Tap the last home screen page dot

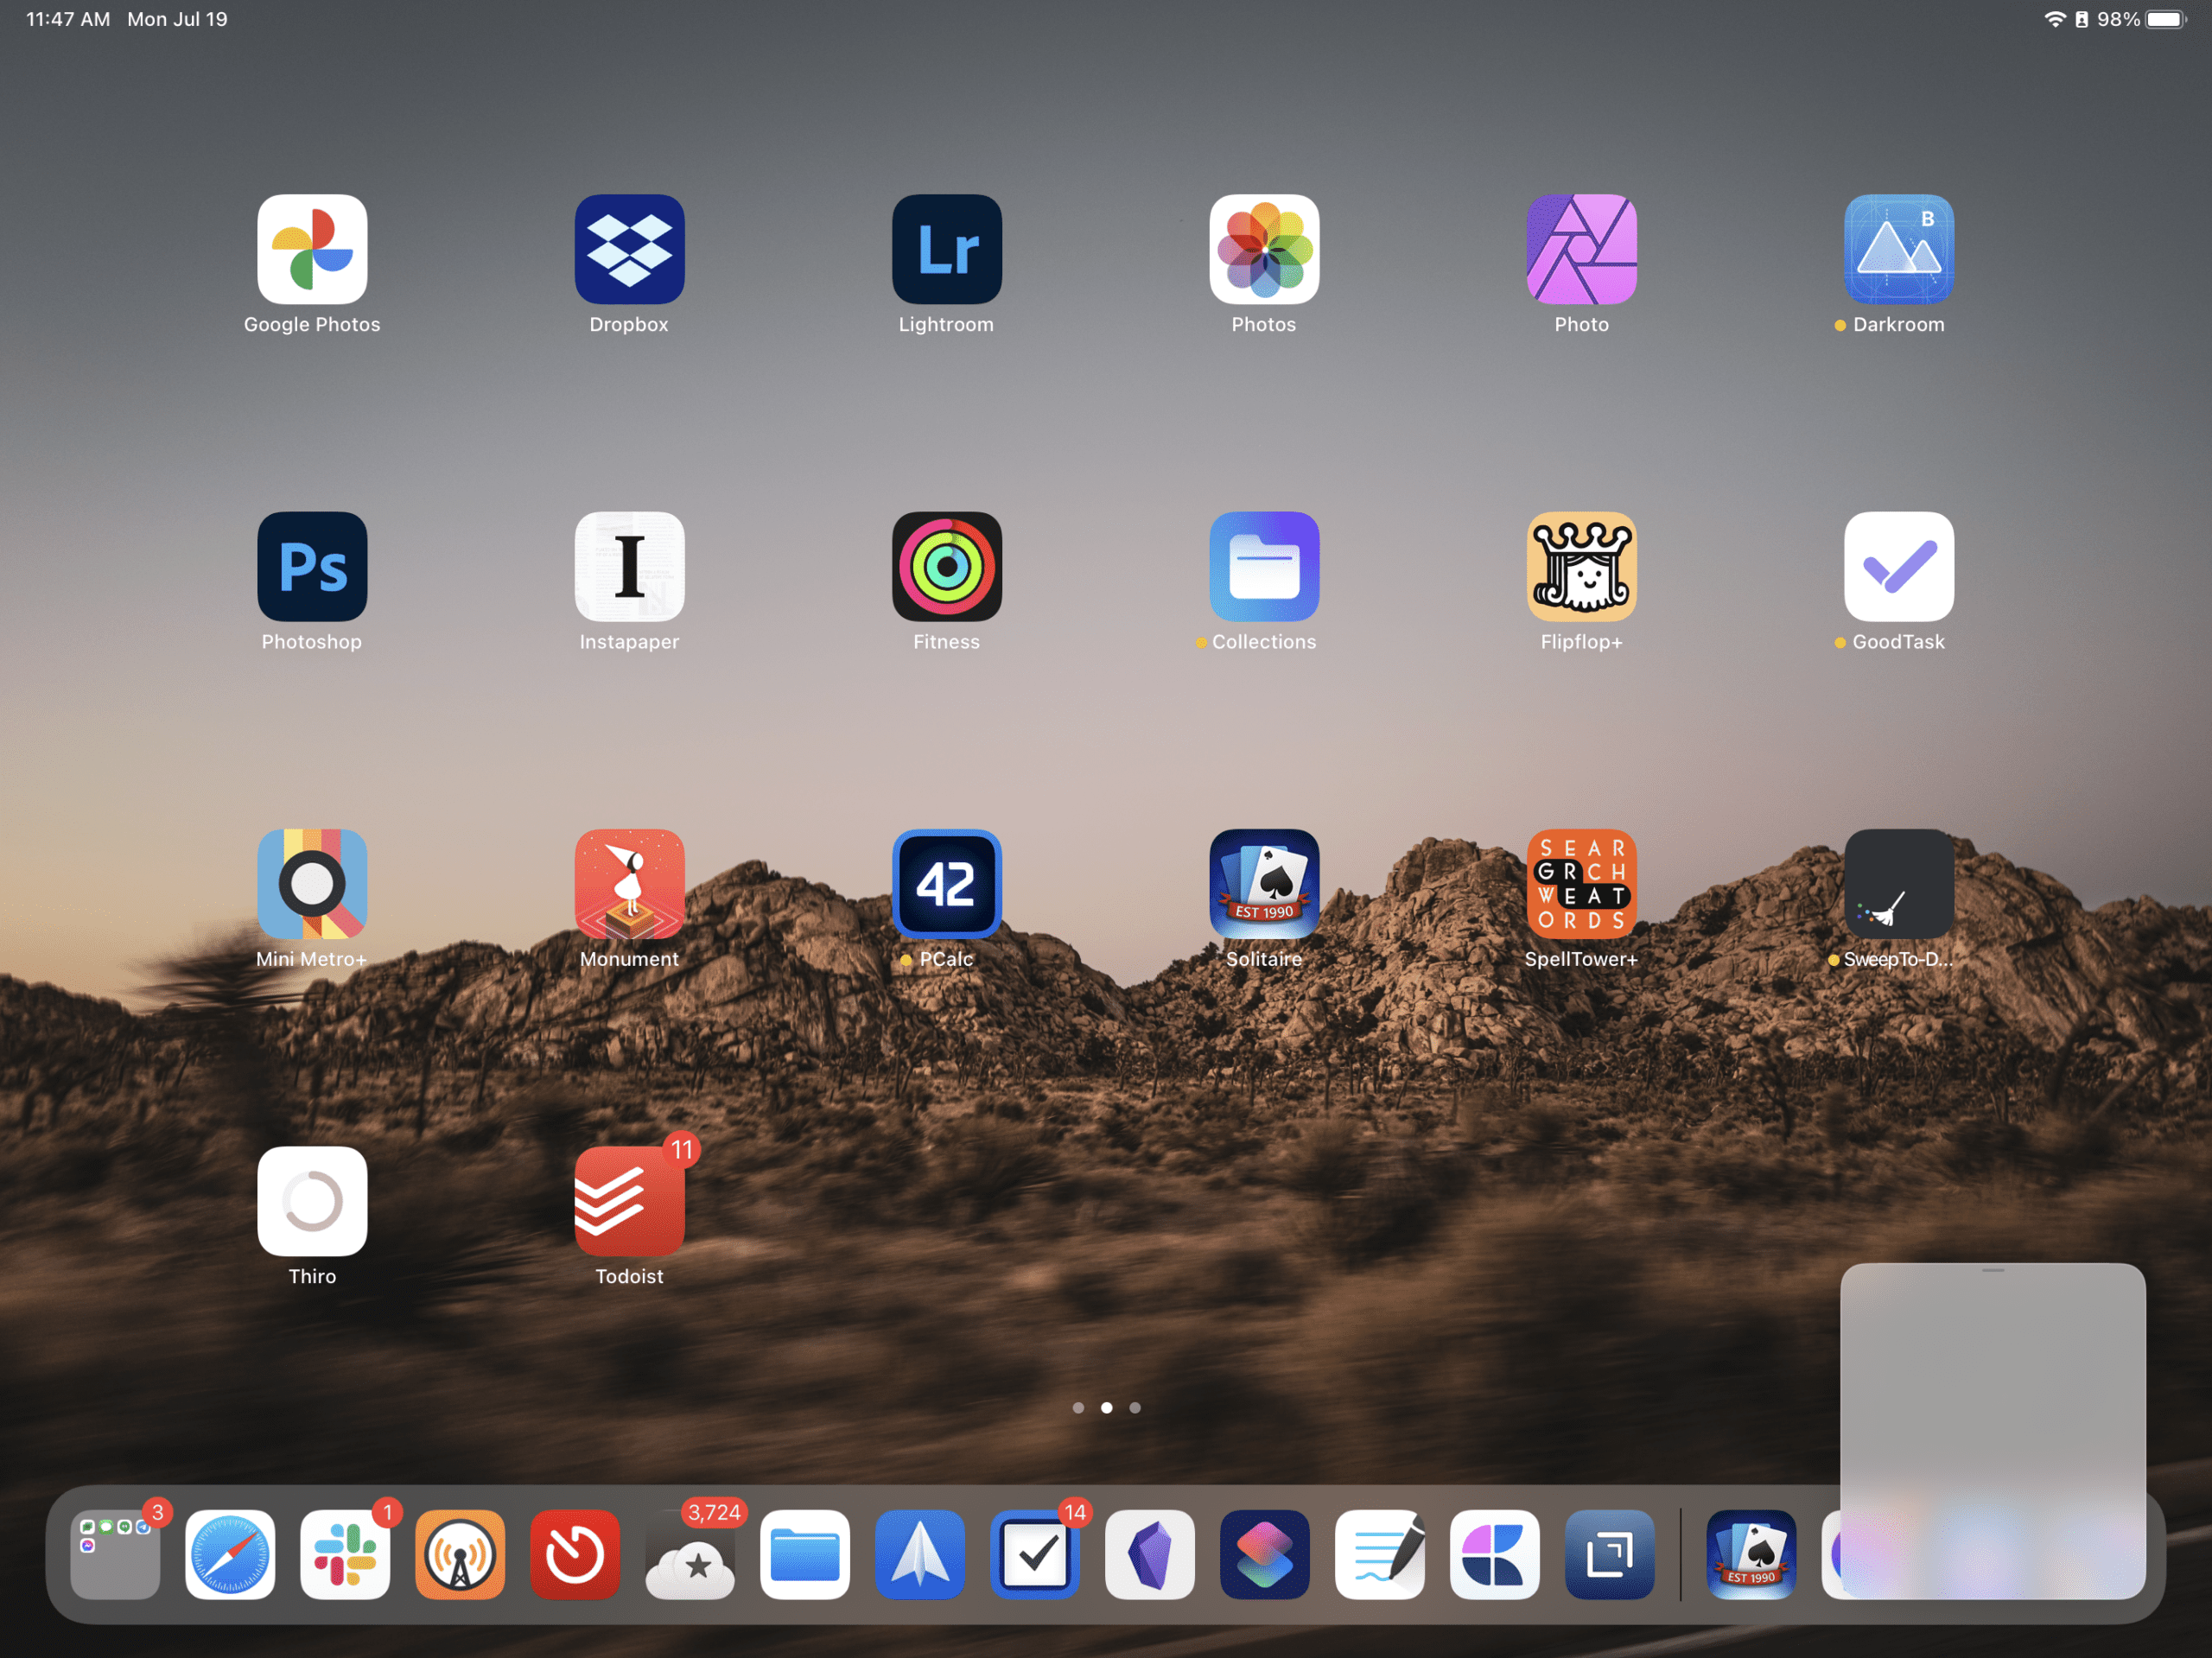coord(1135,1408)
